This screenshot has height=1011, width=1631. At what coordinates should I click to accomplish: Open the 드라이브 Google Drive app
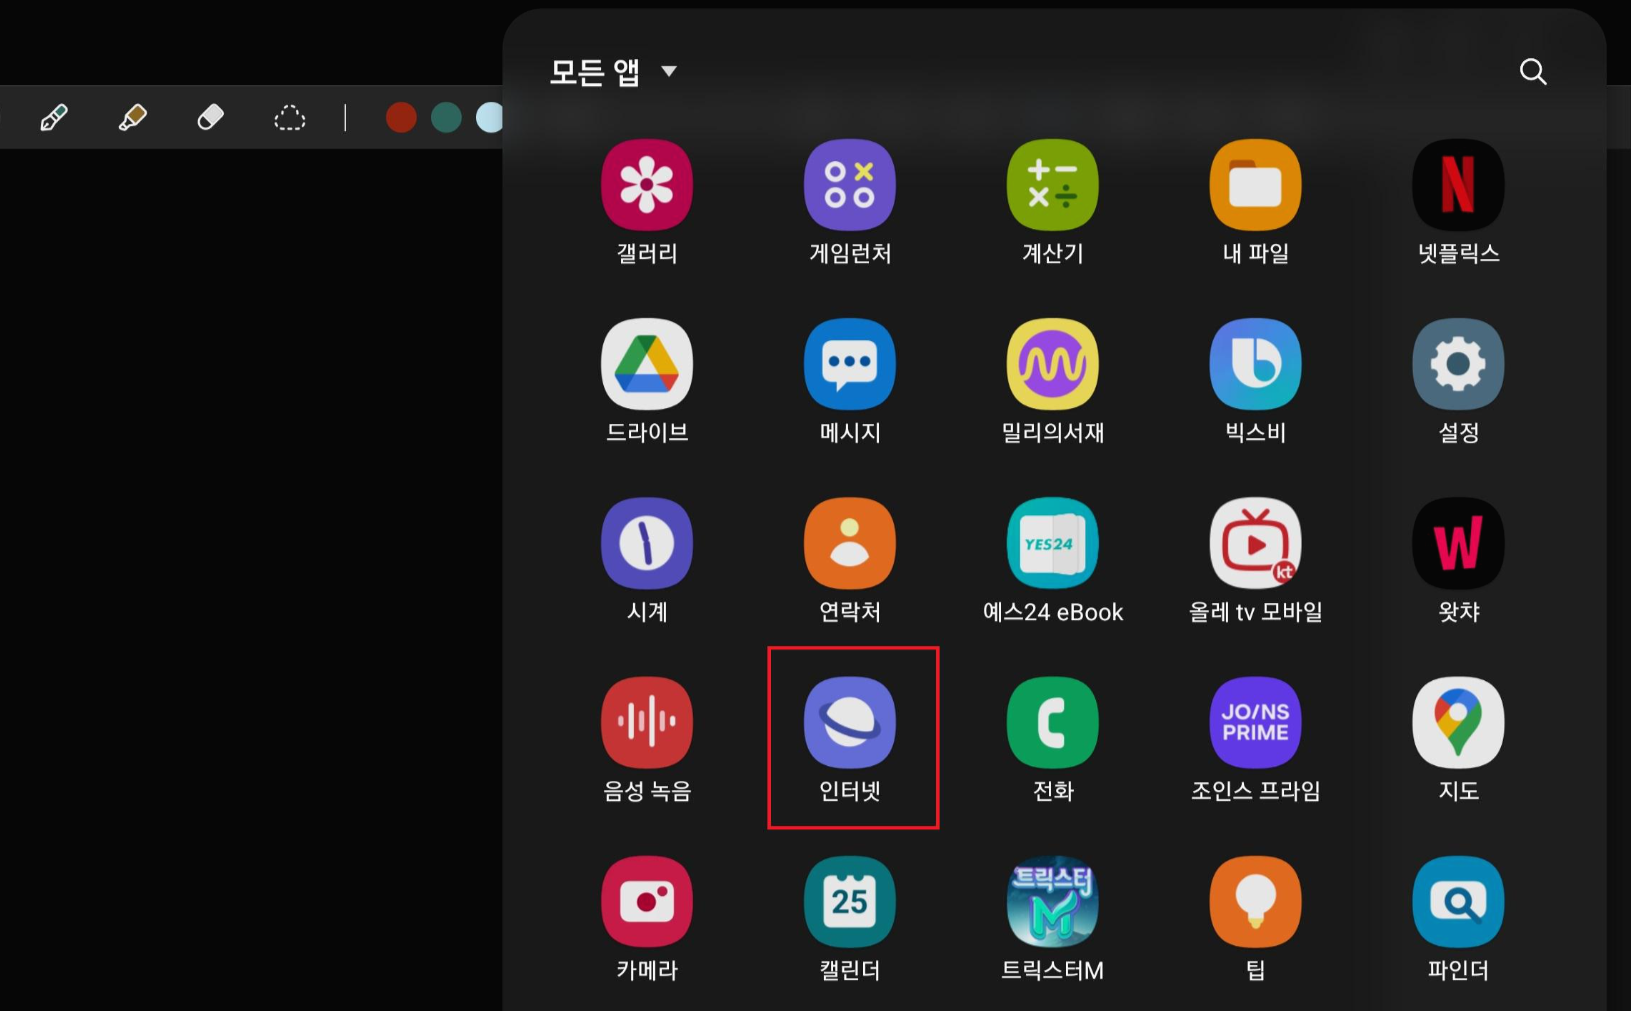pyautogui.click(x=647, y=364)
